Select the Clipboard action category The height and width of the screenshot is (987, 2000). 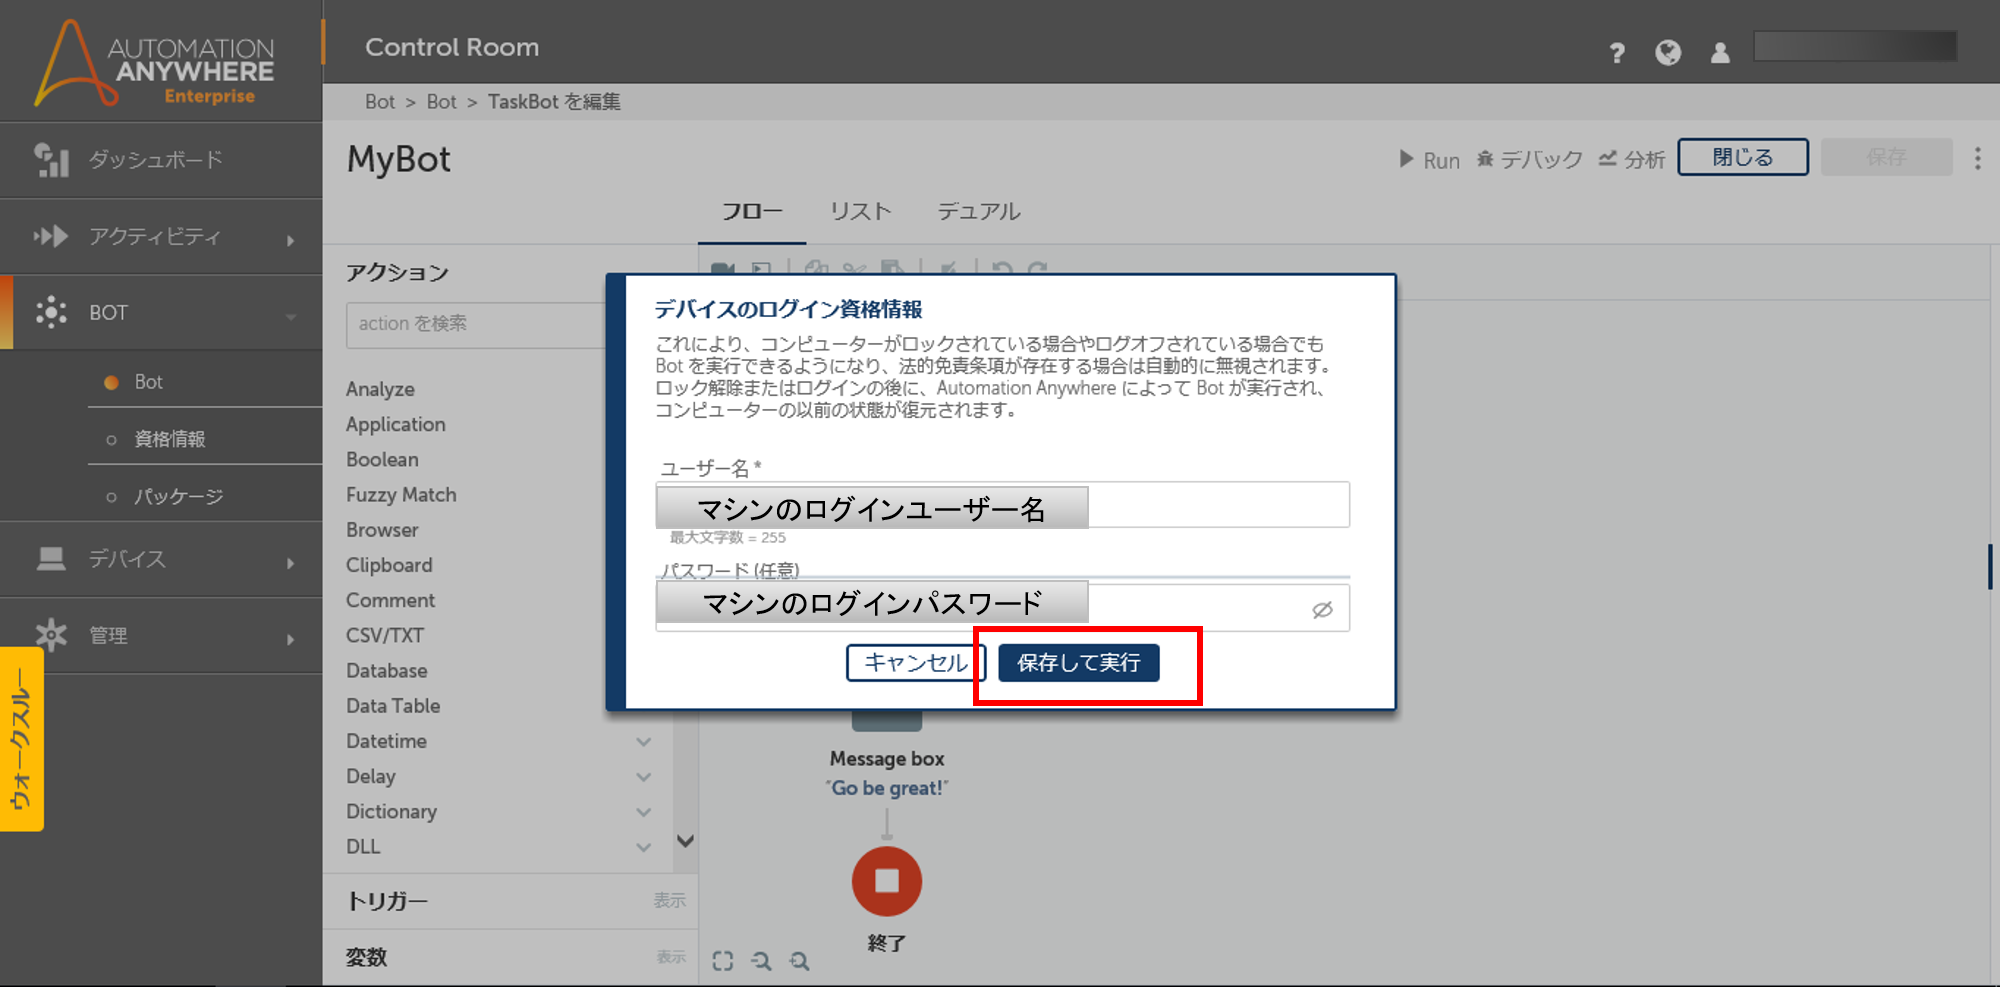pos(389,565)
